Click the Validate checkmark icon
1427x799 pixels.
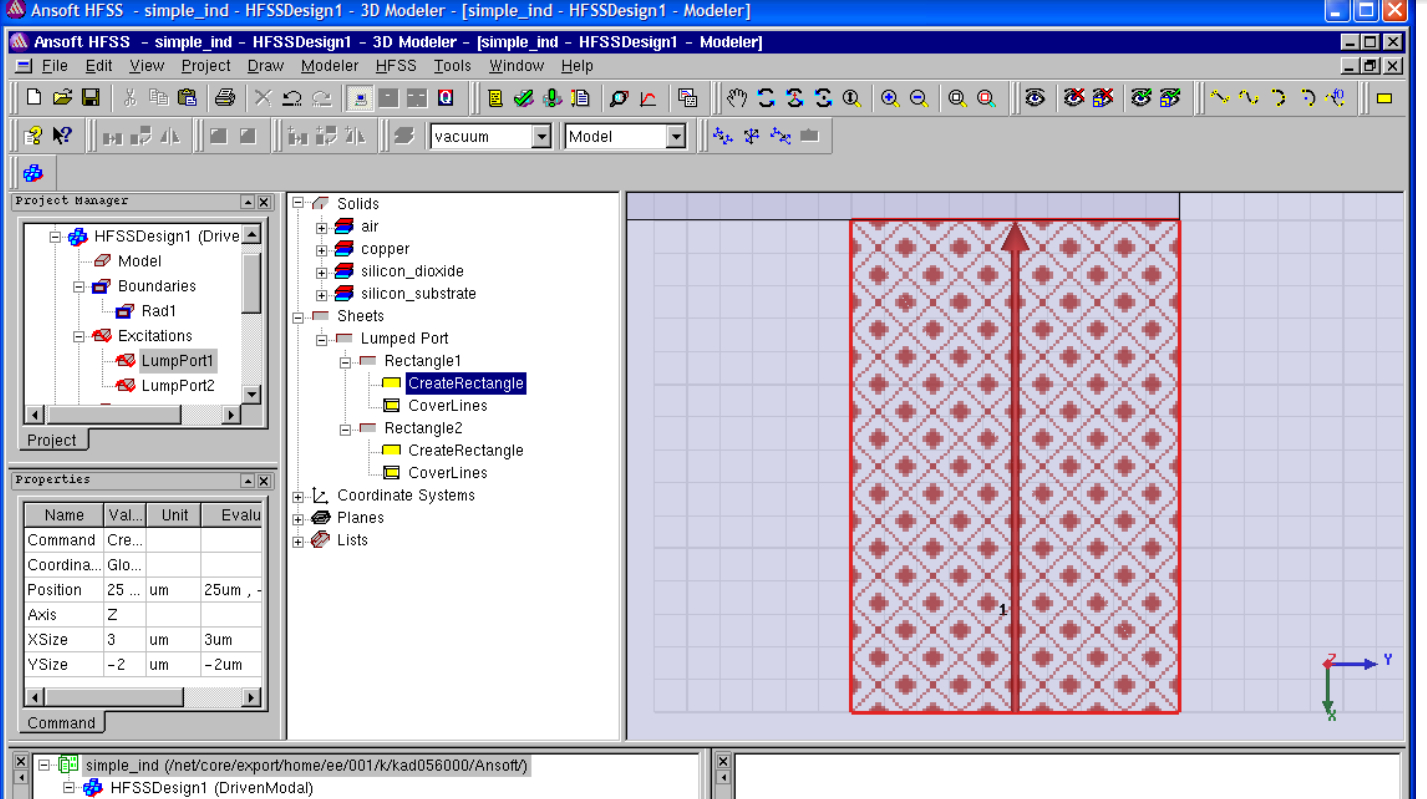pyautogui.click(x=523, y=98)
